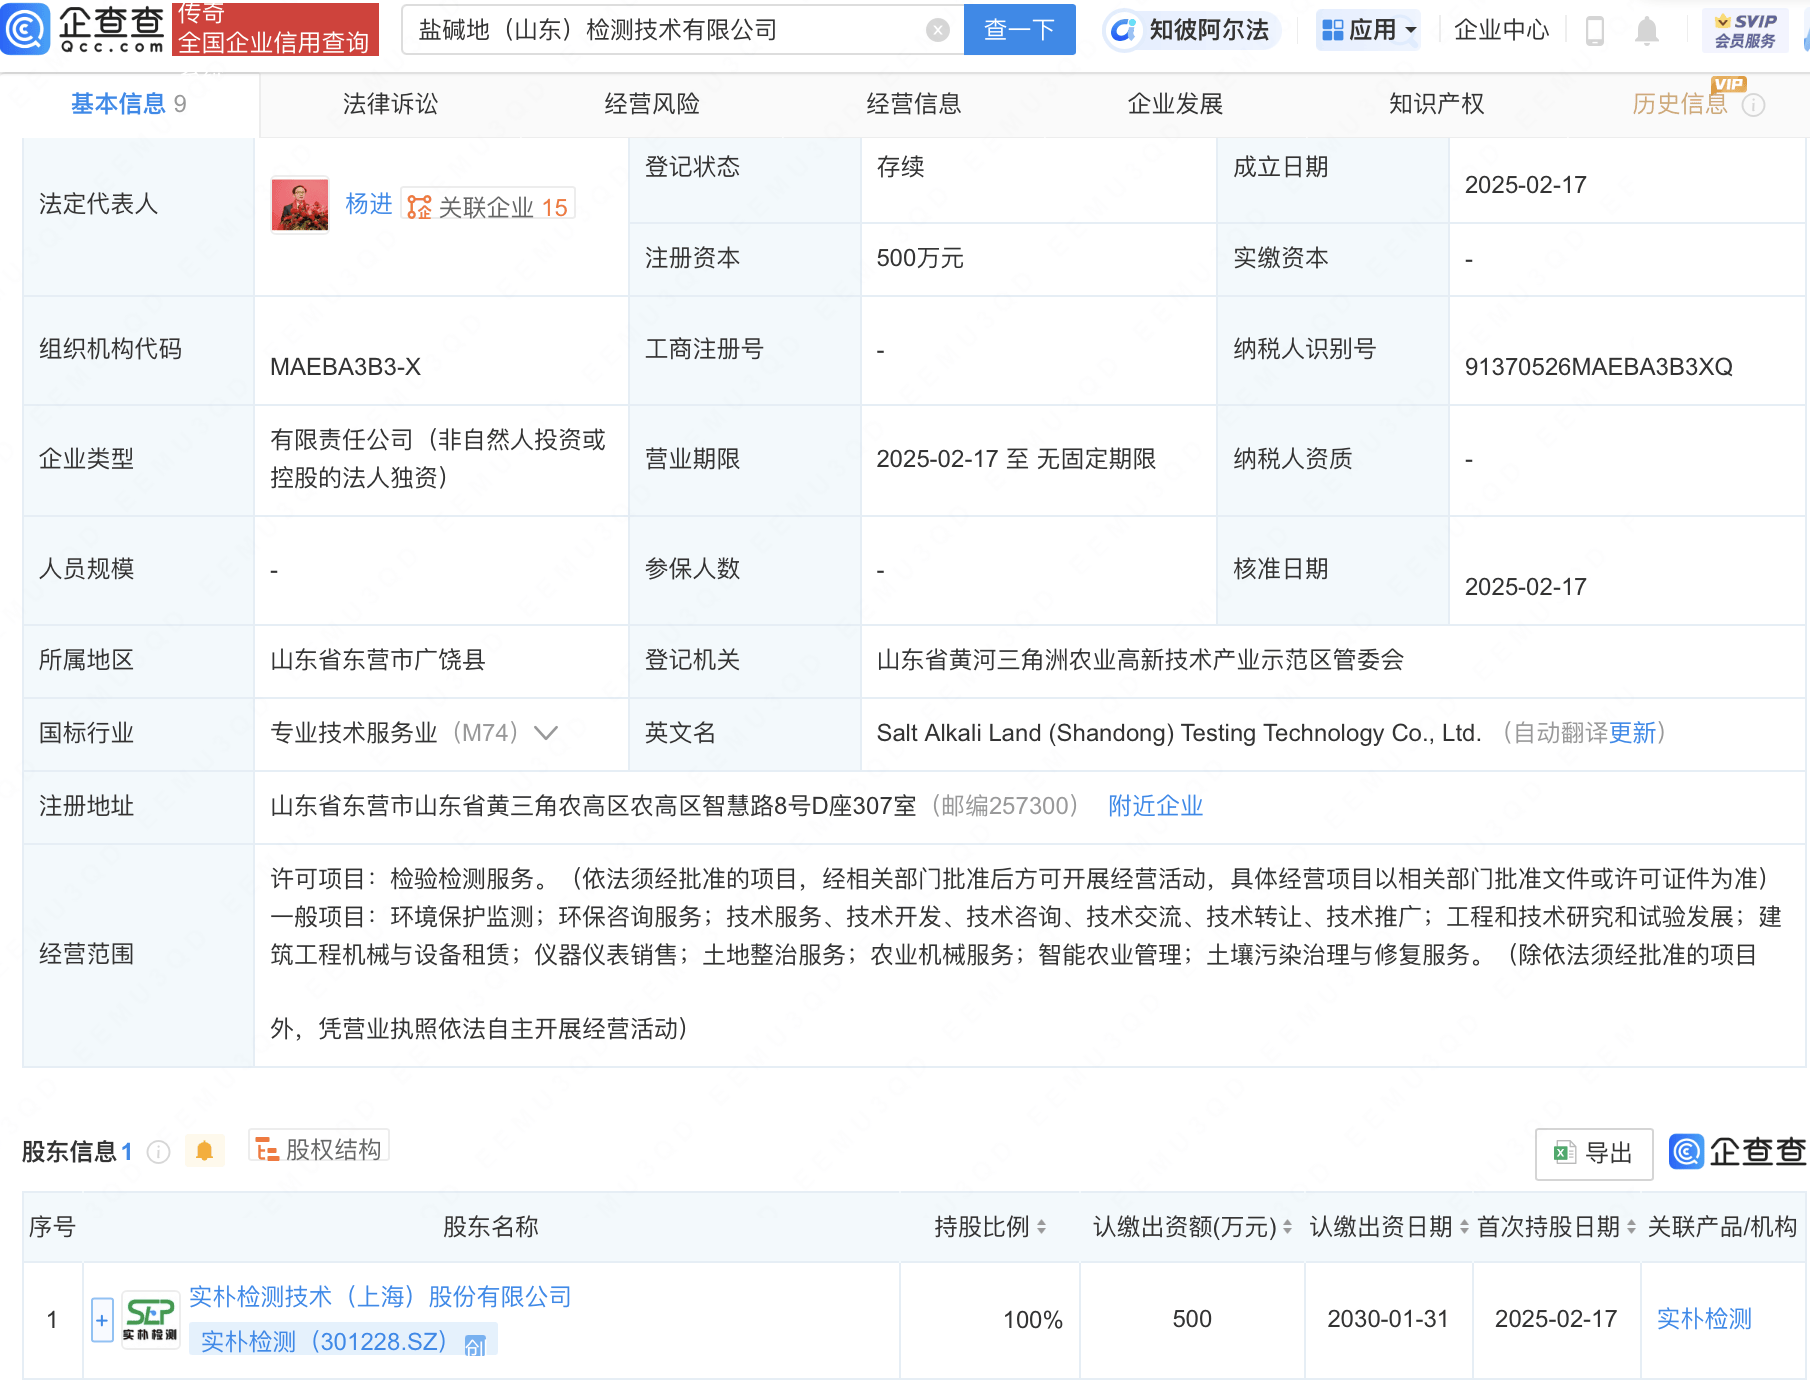Click 更新 link for English name
The height and width of the screenshot is (1382, 1810).
[1632, 733]
